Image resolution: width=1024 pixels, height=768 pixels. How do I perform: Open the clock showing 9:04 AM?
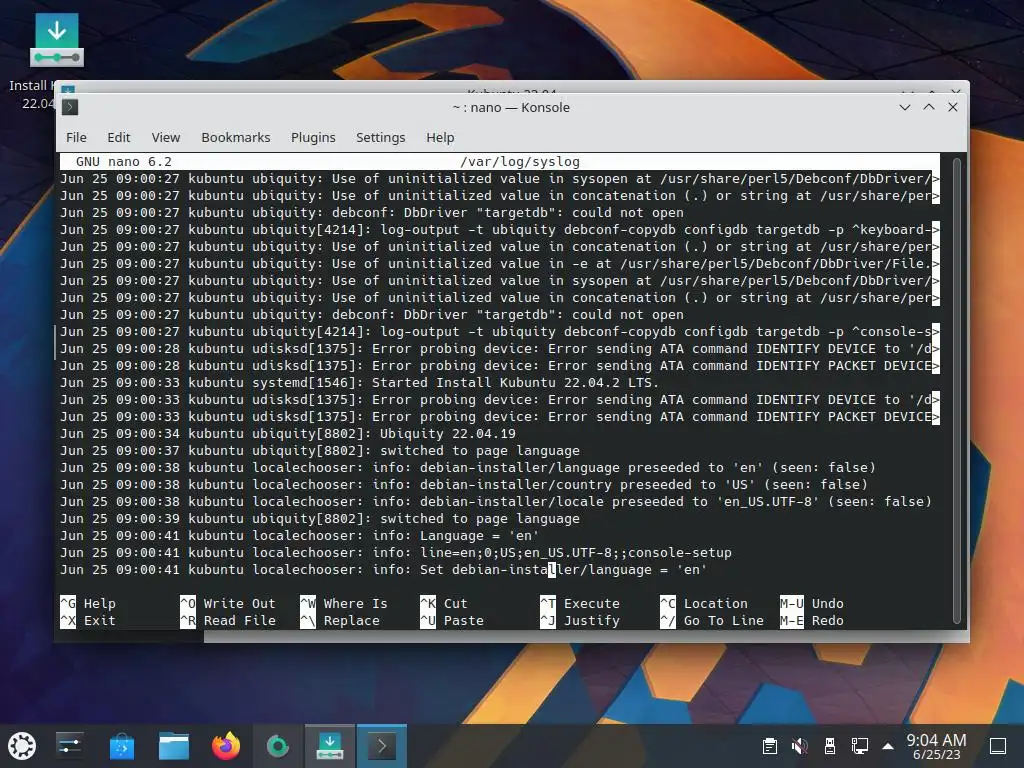pos(936,746)
